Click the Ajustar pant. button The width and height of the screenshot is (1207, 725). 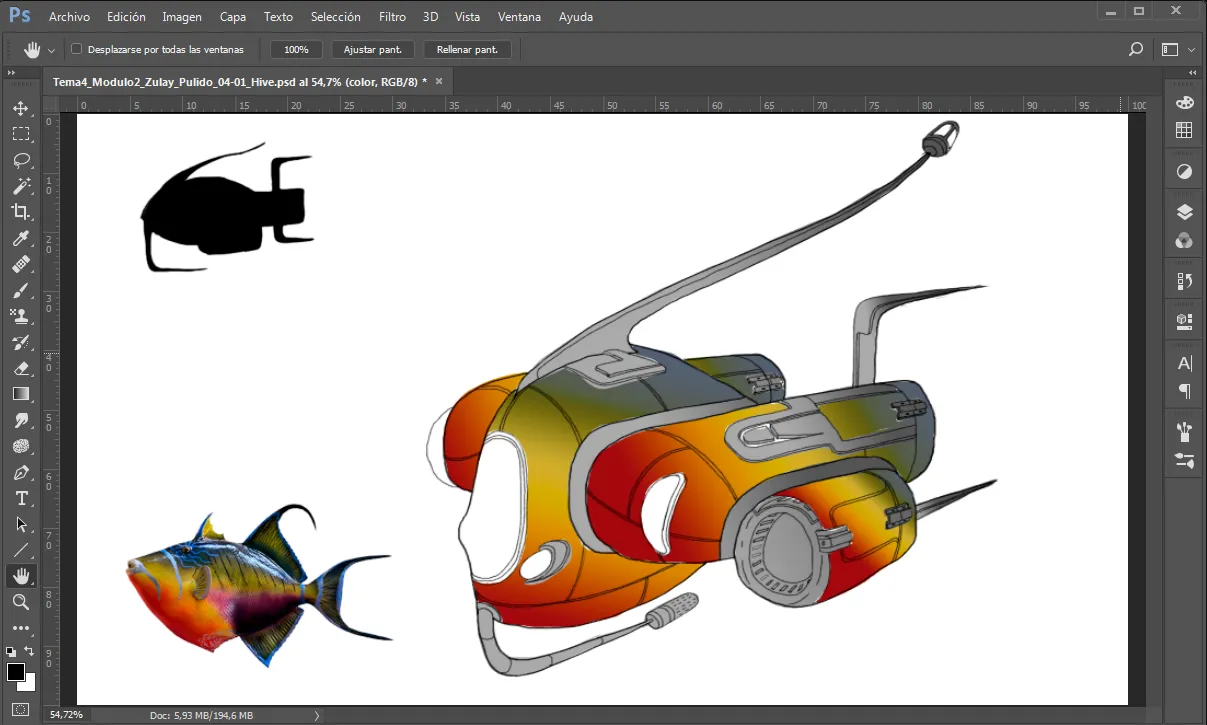pos(373,49)
